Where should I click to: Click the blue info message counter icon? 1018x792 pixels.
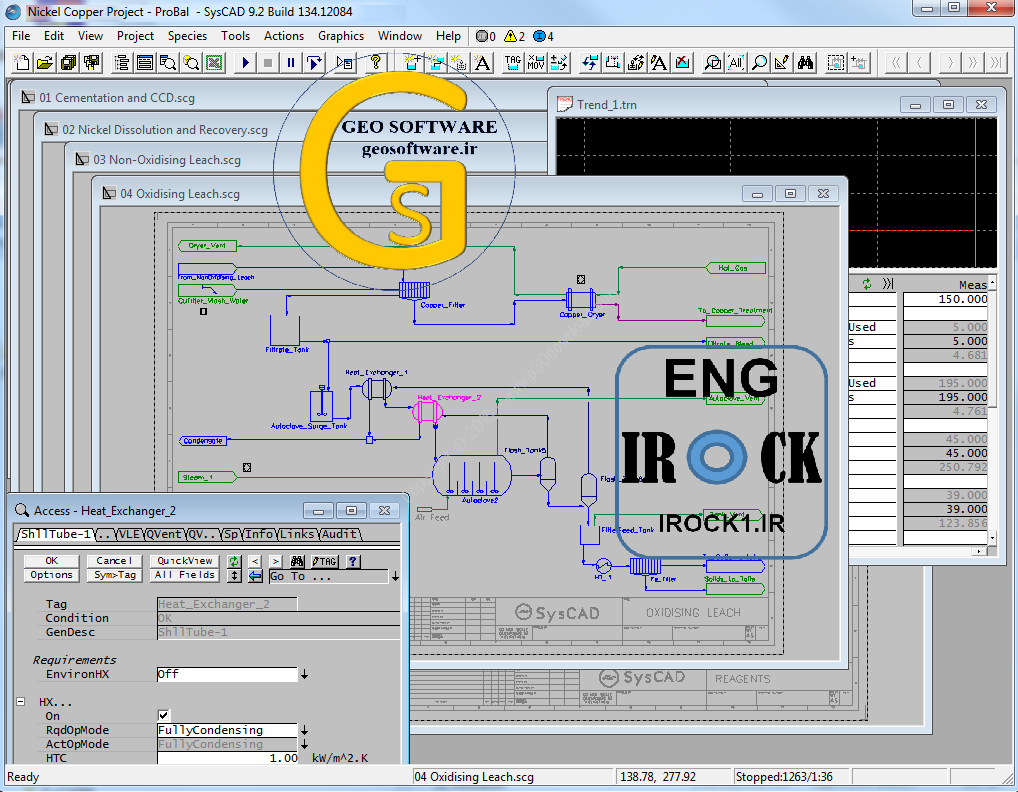[543, 36]
